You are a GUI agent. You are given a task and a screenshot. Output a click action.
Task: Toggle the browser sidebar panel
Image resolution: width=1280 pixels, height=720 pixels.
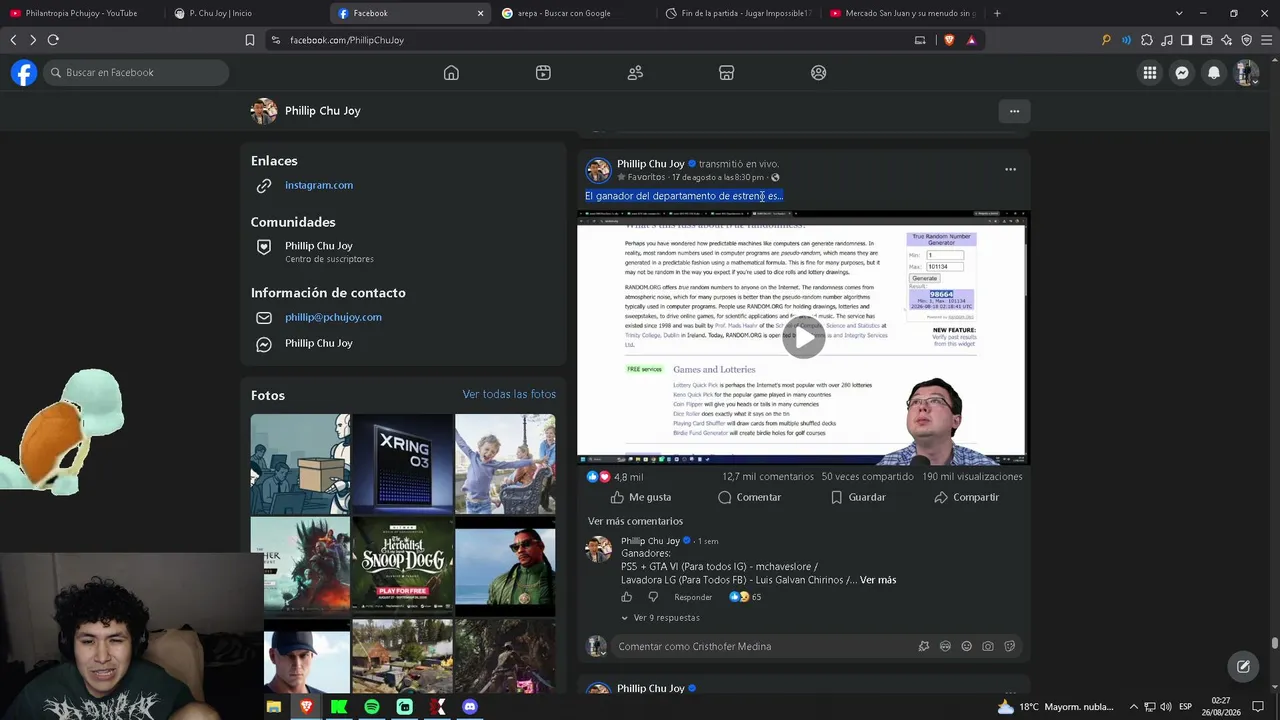point(1186,40)
